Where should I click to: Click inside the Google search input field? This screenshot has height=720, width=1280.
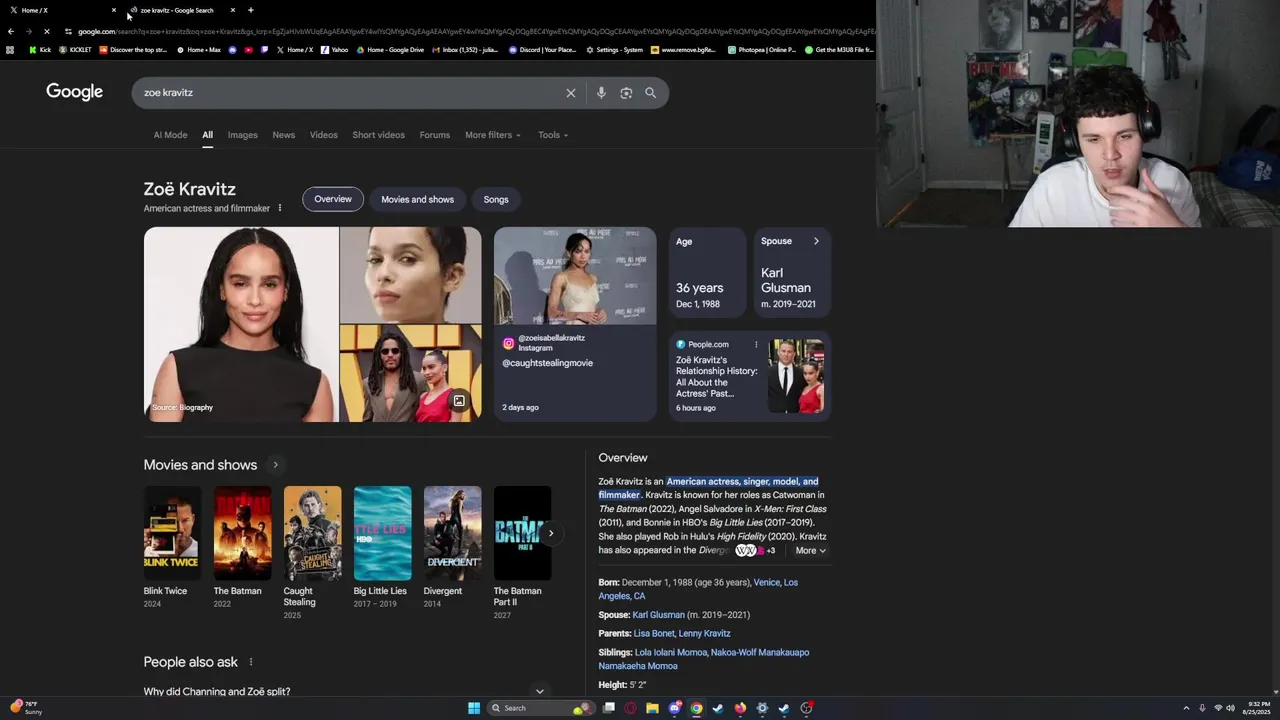coord(350,93)
